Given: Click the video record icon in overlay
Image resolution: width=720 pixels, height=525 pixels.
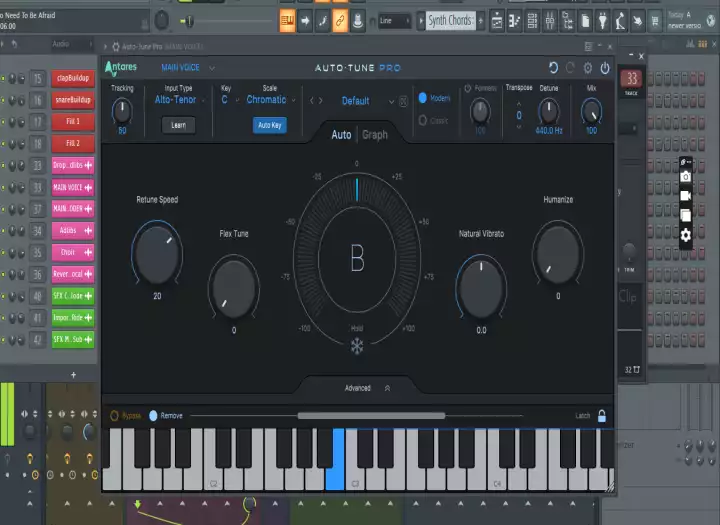Looking at the screenshot, I should point(686,196).
